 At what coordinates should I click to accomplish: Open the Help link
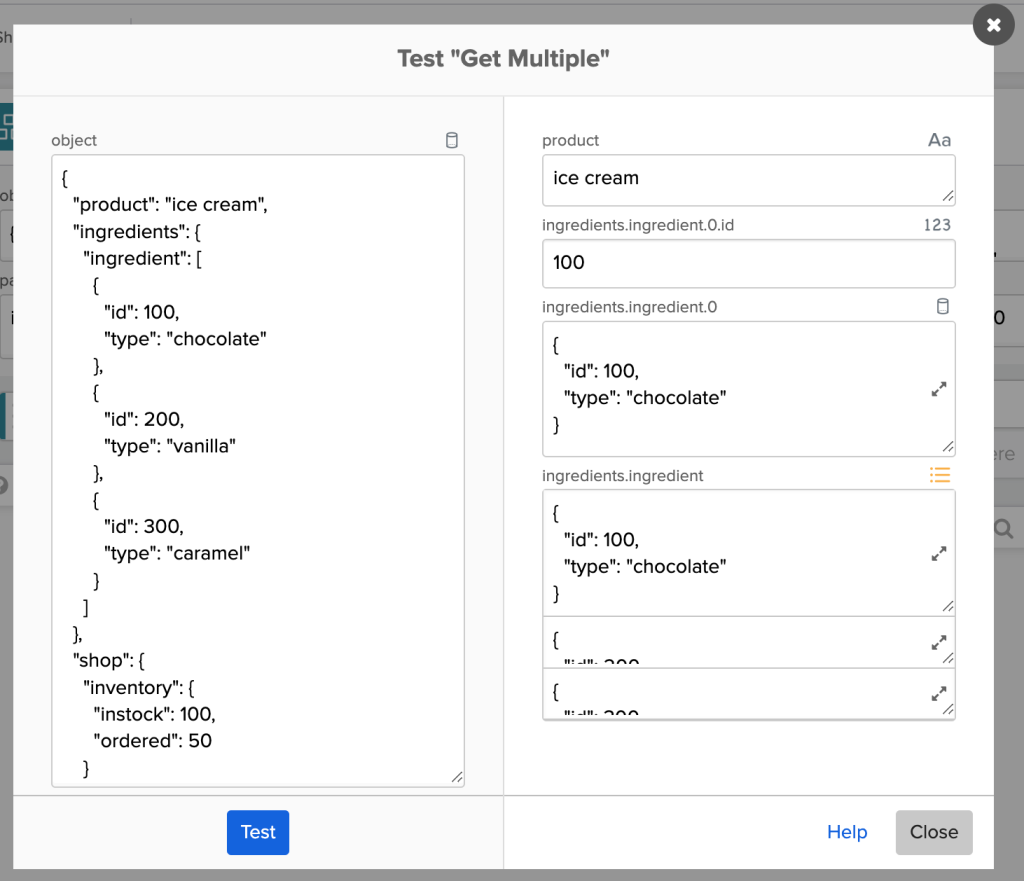[847, 832]
